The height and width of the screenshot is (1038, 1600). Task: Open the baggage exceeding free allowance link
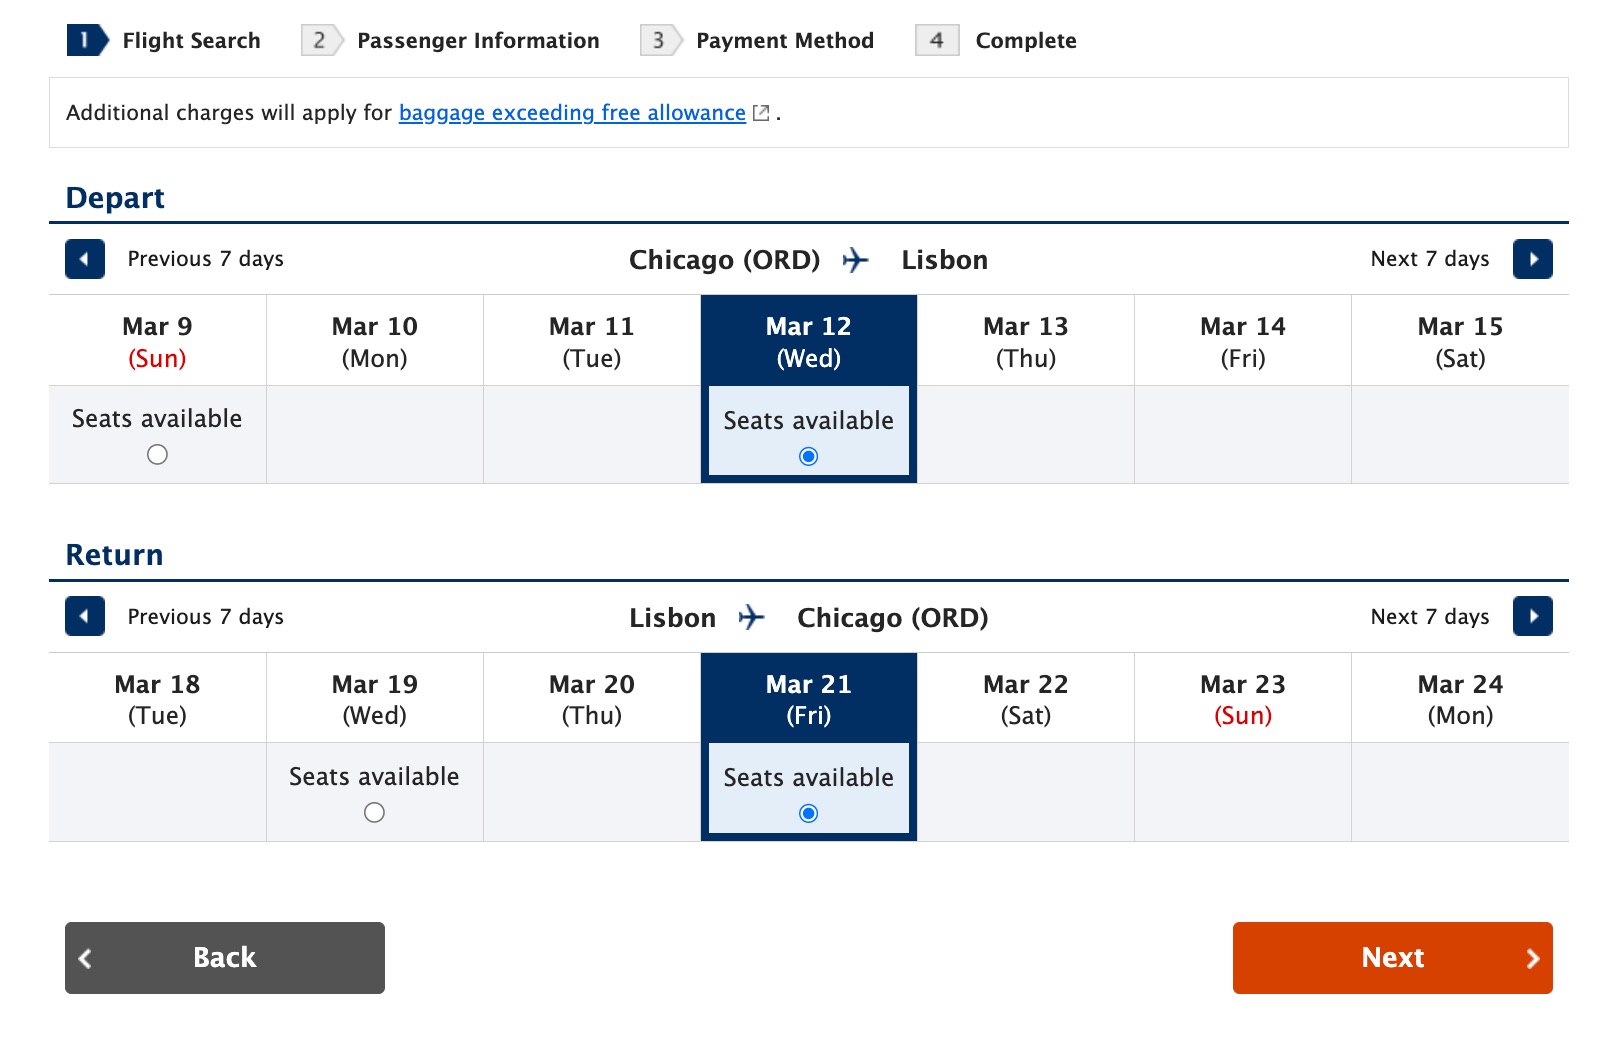click(x=571, y=113)
